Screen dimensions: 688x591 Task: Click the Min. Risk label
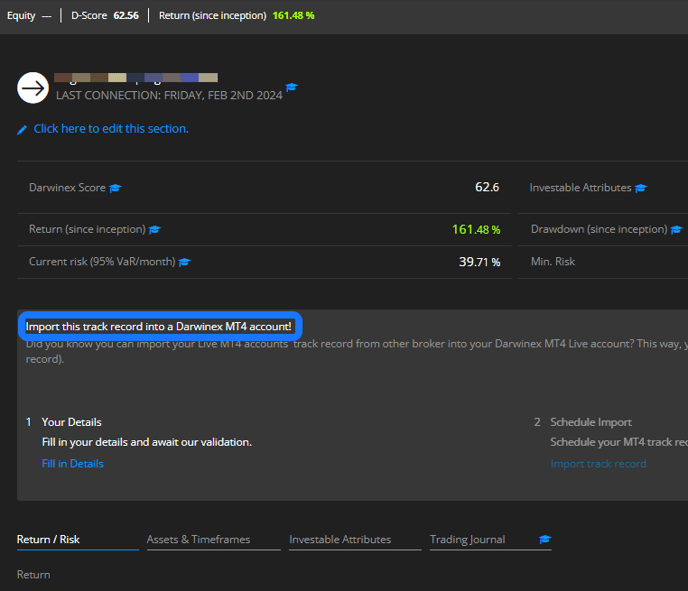click(x=553, y=261)
